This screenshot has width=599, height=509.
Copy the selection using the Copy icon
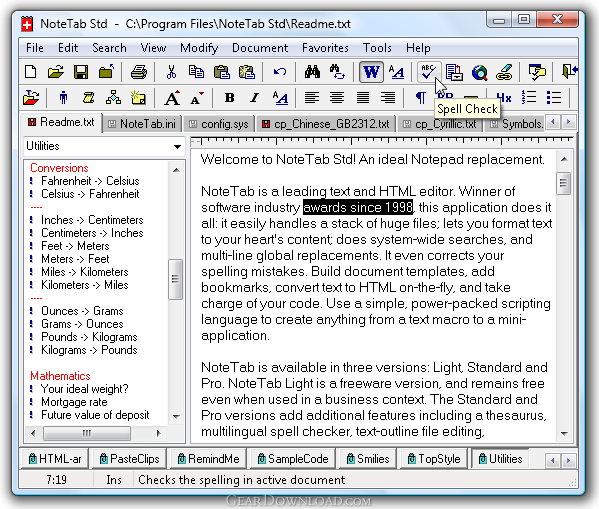[x=196, y=72]
